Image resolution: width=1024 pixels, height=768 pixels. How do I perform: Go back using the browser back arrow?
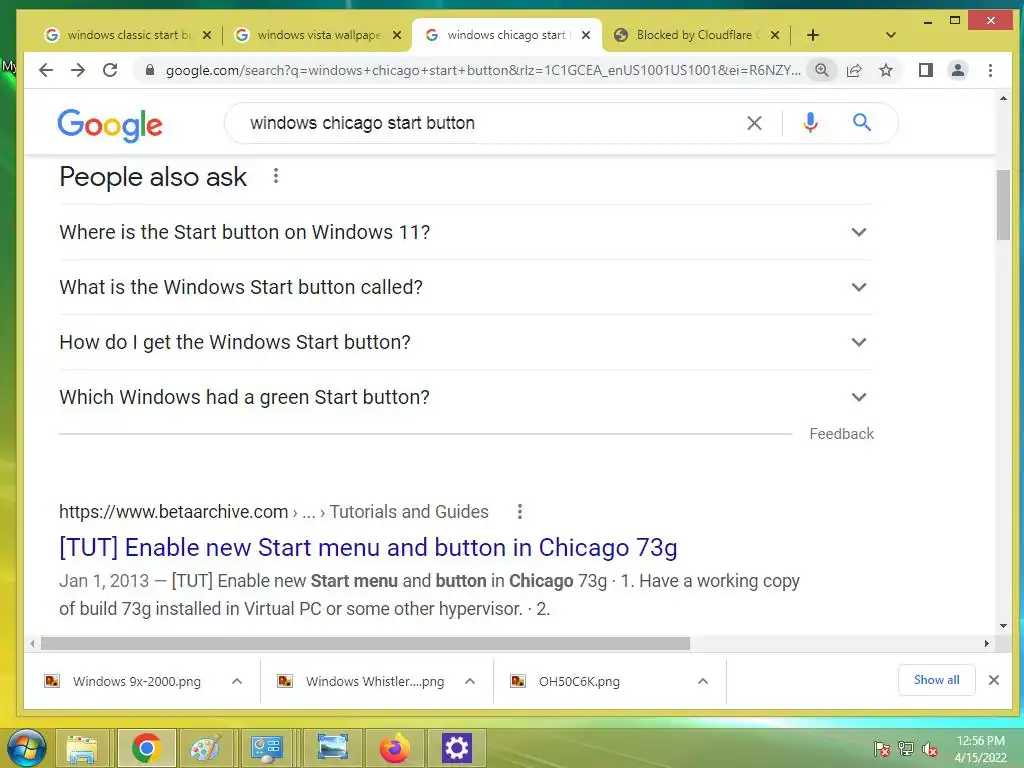[x=45, y=70]
